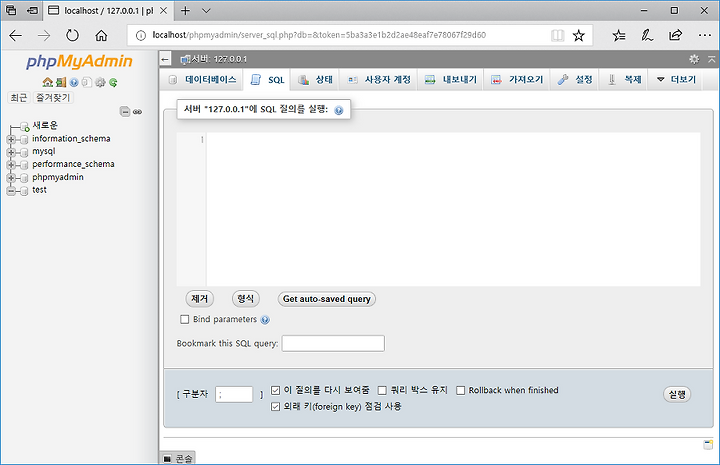Click the 구분자 delimiter input
Screen dimensions: 720x465
point(234,394)
